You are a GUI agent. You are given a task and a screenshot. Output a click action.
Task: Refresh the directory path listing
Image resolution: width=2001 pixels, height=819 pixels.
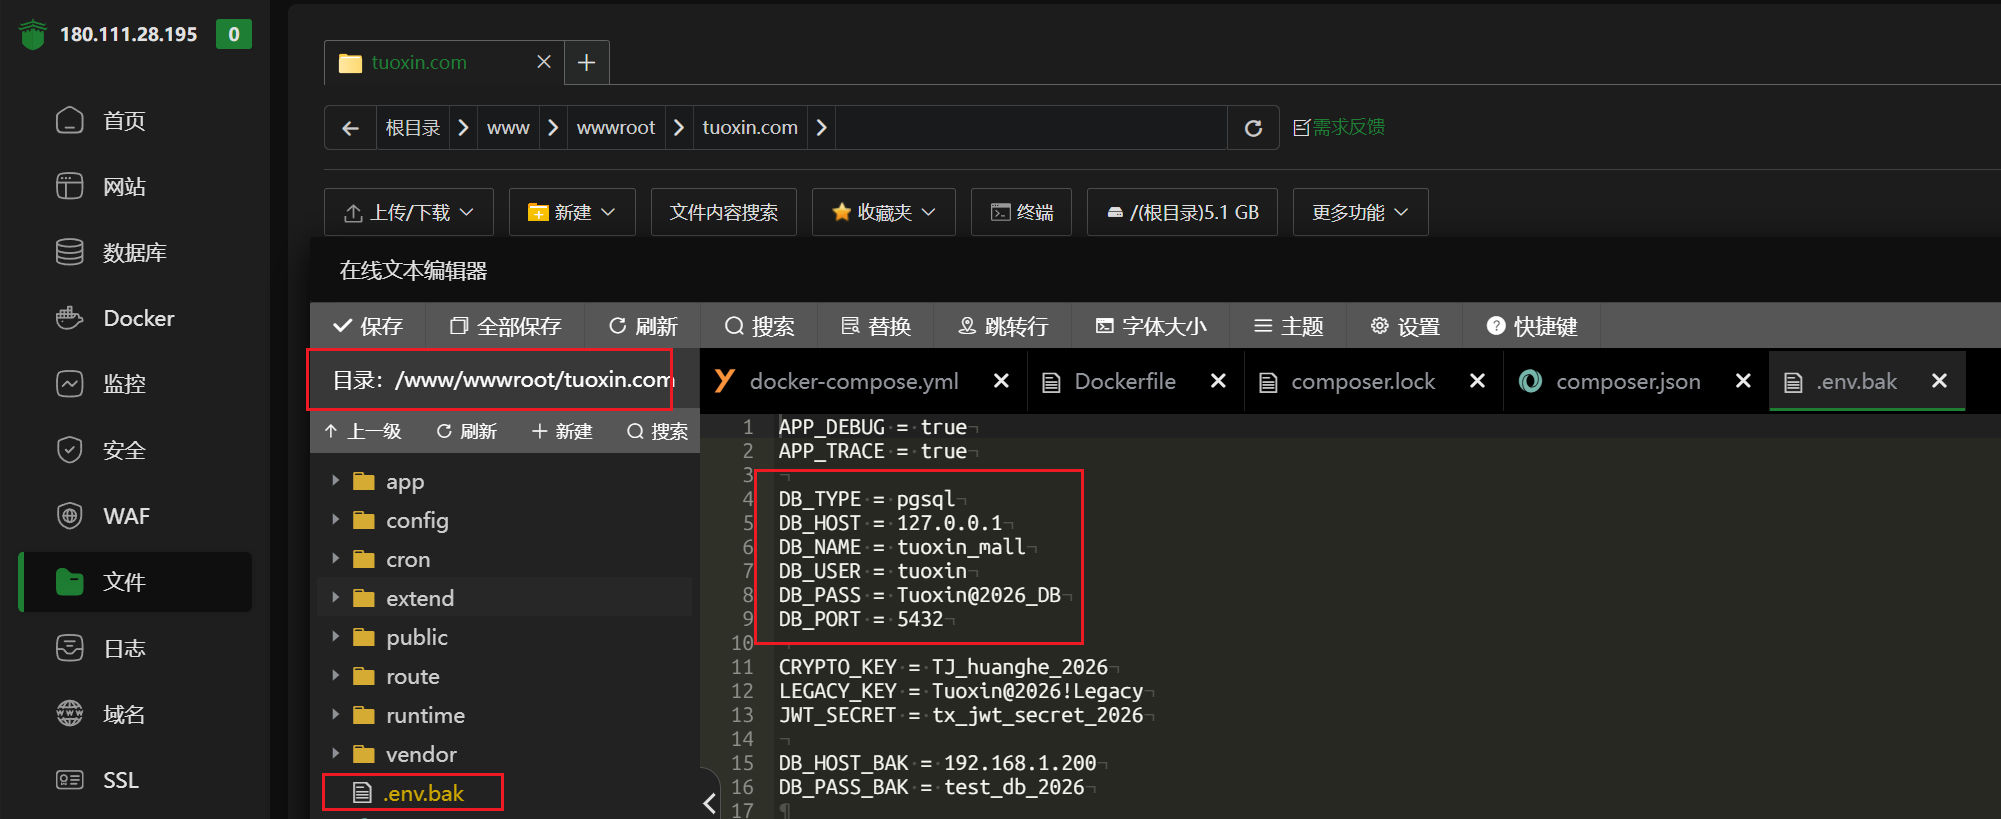1253,128
